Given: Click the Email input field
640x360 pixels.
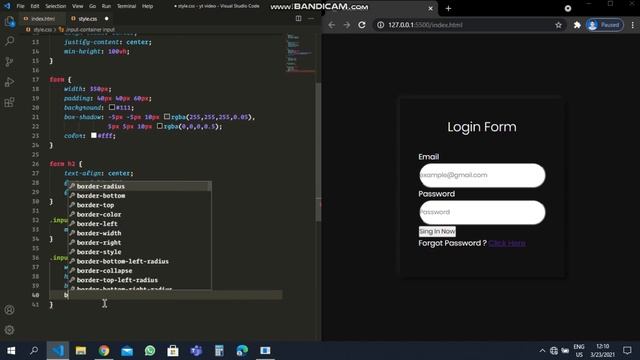Looking at the screenshot, I should click(482, 175).
